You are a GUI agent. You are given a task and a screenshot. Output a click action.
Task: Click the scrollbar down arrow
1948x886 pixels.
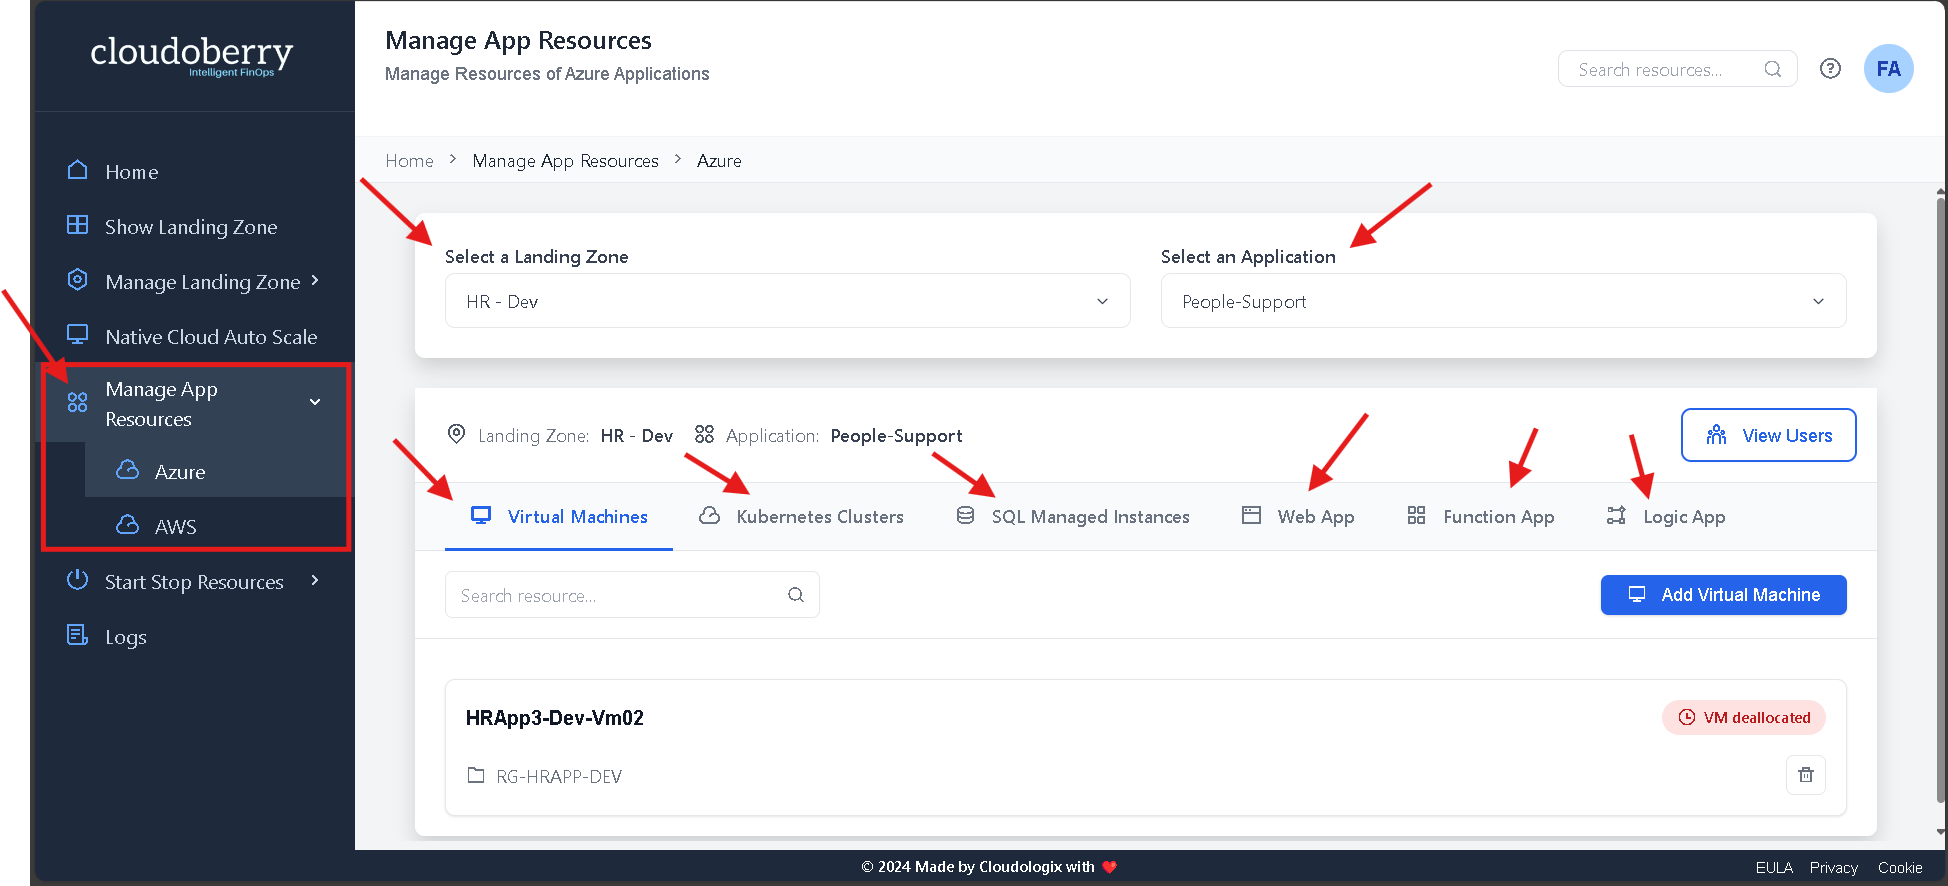tap(1941, 831)
